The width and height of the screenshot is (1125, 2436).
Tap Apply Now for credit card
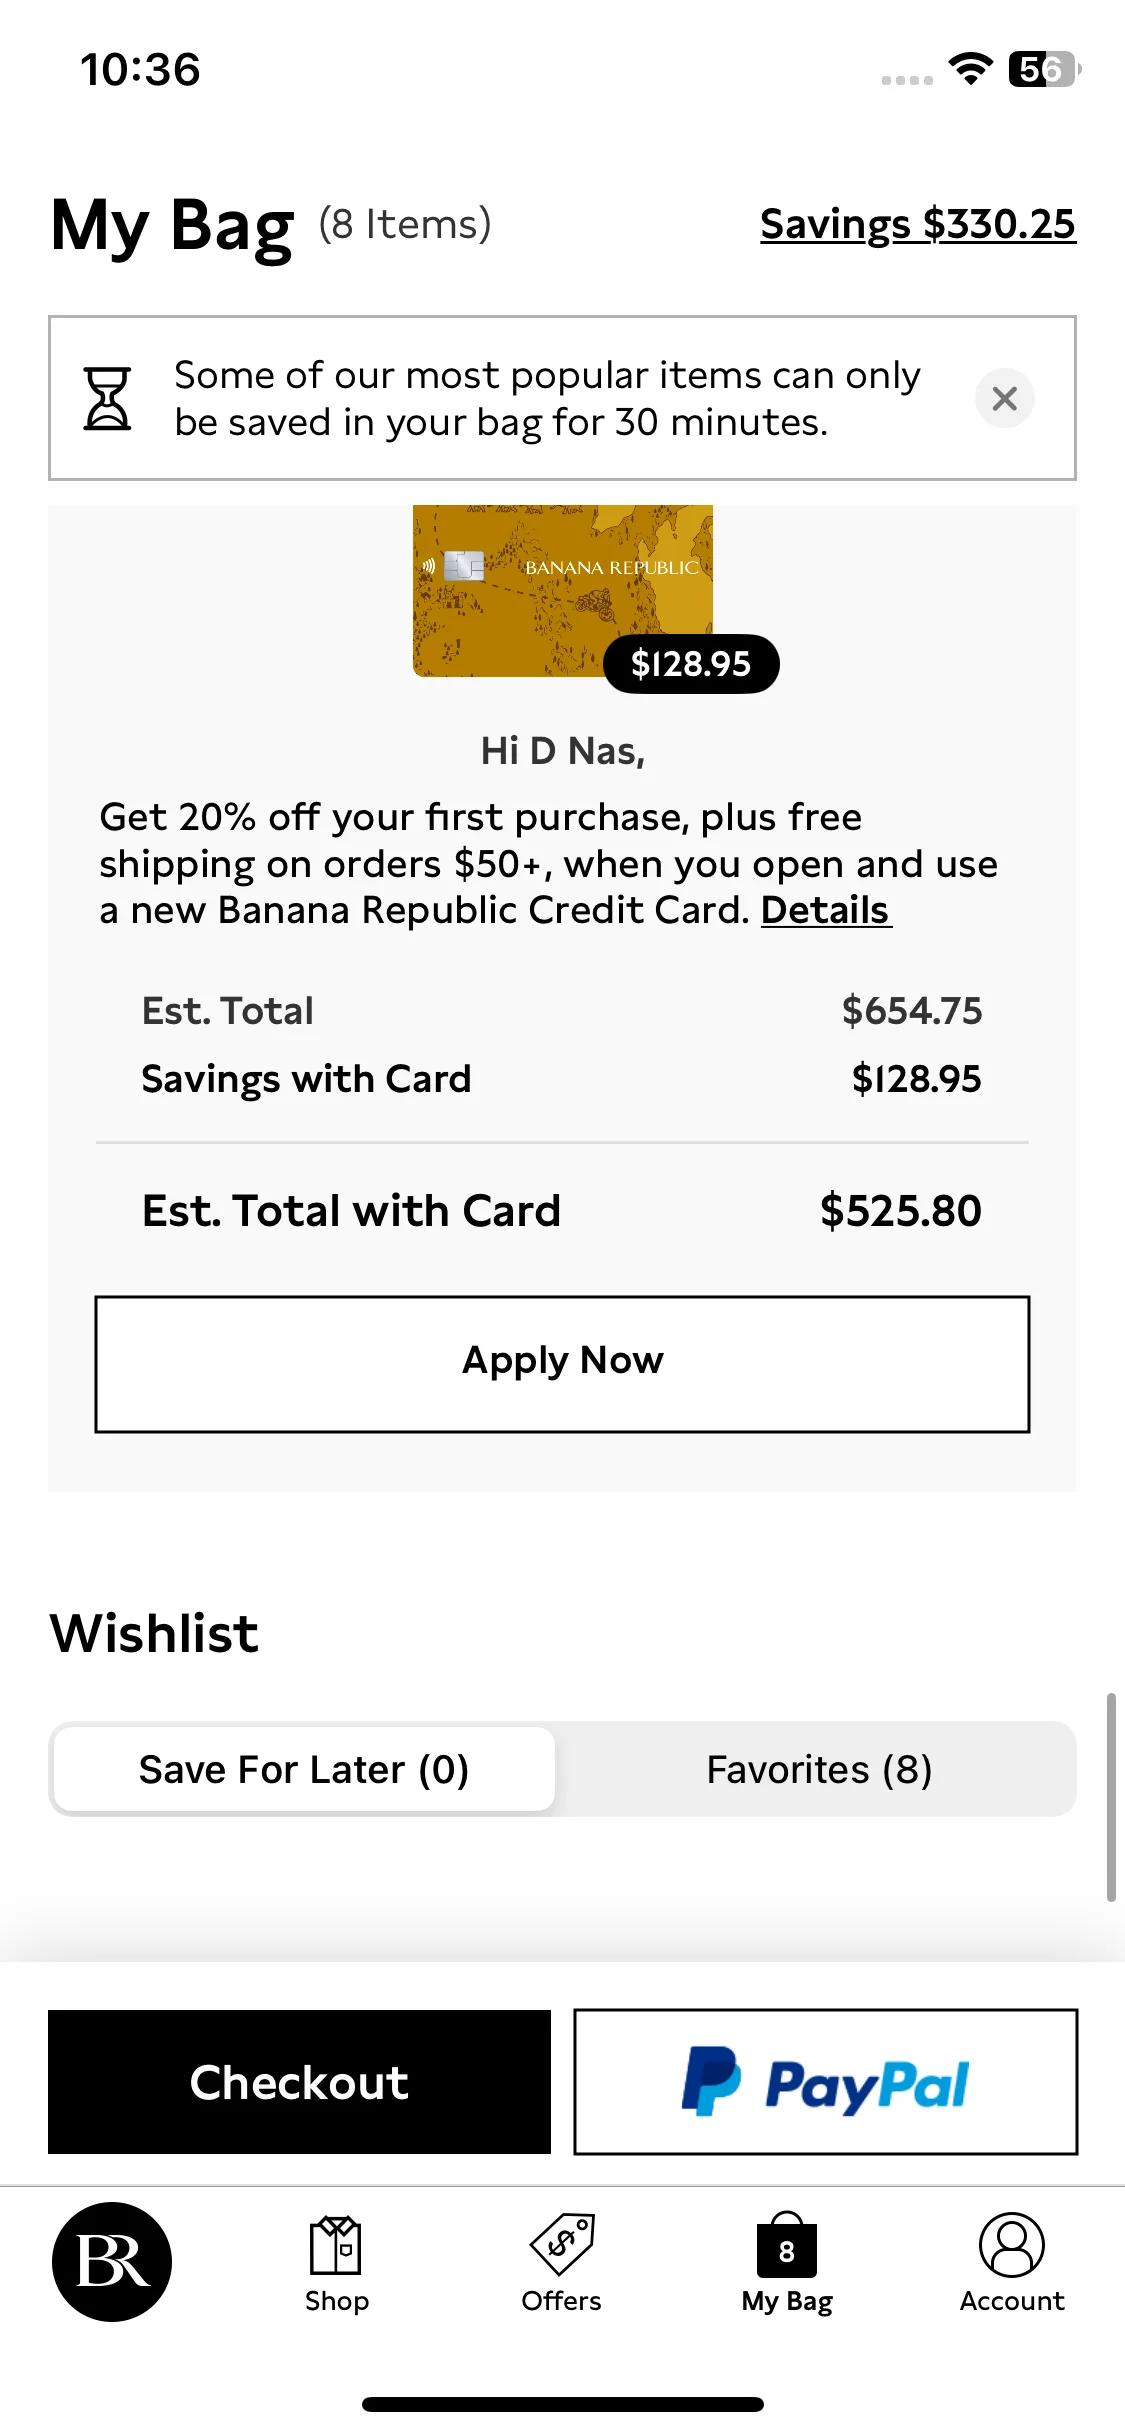tap(562, 1364)
